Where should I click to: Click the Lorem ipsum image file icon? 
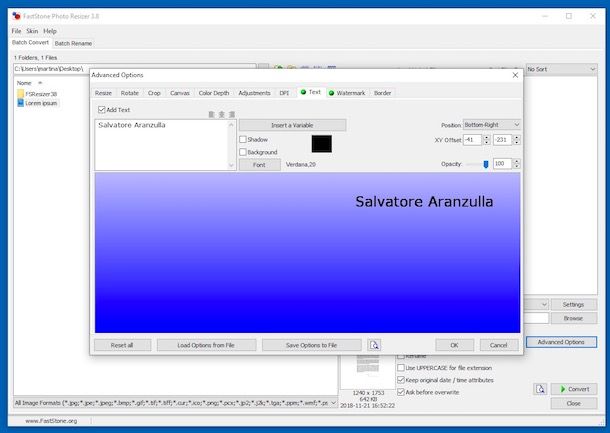click(x=21, y=103)
